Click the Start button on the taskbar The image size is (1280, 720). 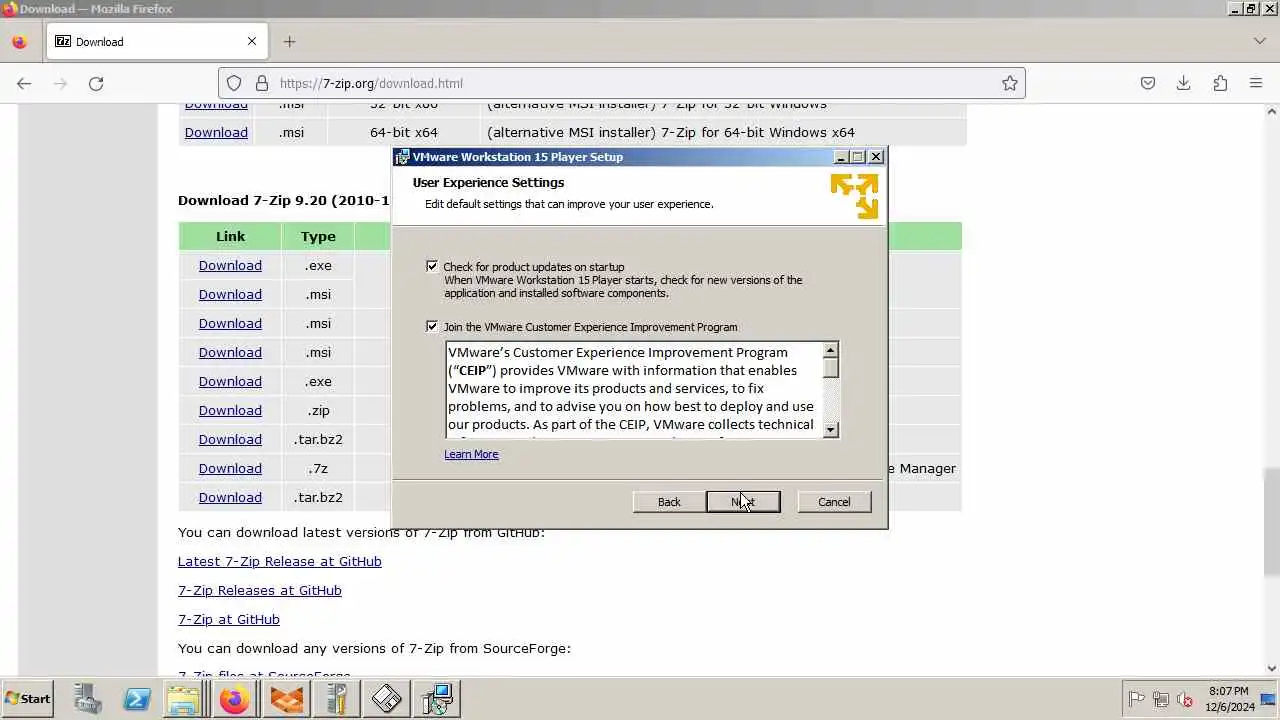coord(27,699)
